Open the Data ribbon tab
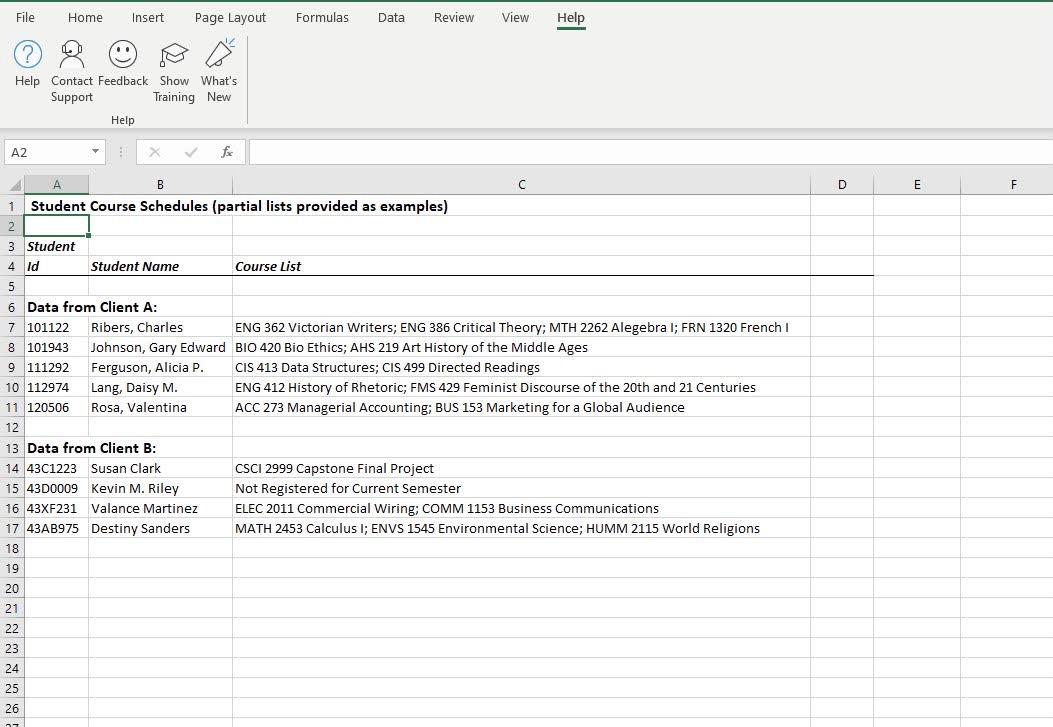Screen dimensions: 1053x727 pyautogui.click(x=391, y=18)
